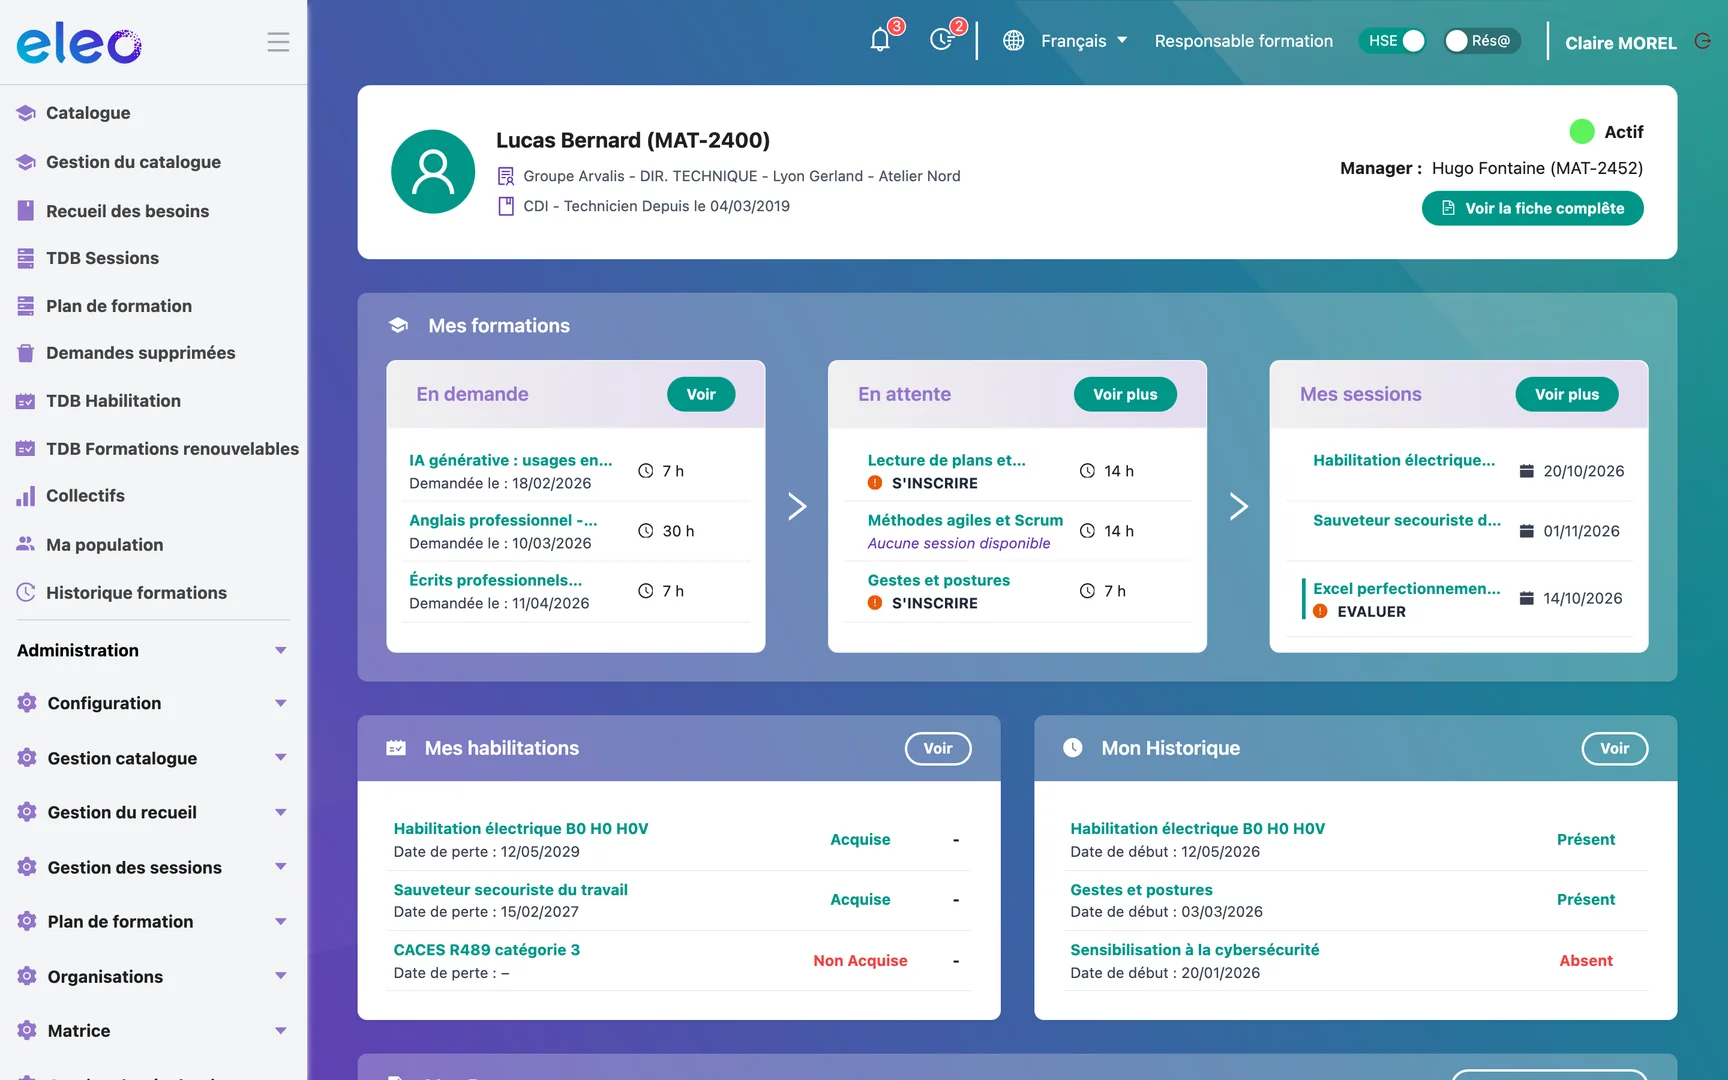The image size is (1728, 1080).
Task: Open the Français language dropdown
Action: [1084, 41]
